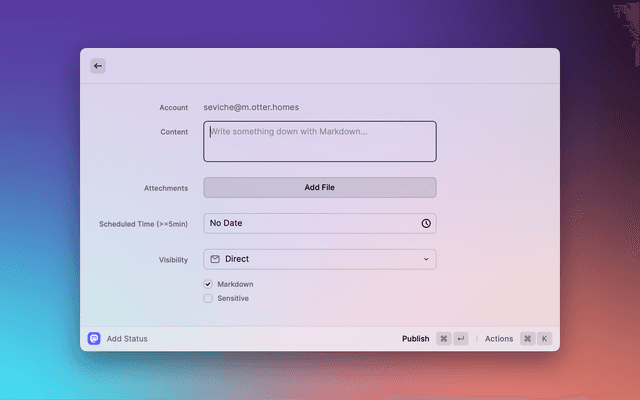This screenshot has width=640, height=400.
Task: Click the seviche@m.otter.homes account text
Action: (251, 107)
